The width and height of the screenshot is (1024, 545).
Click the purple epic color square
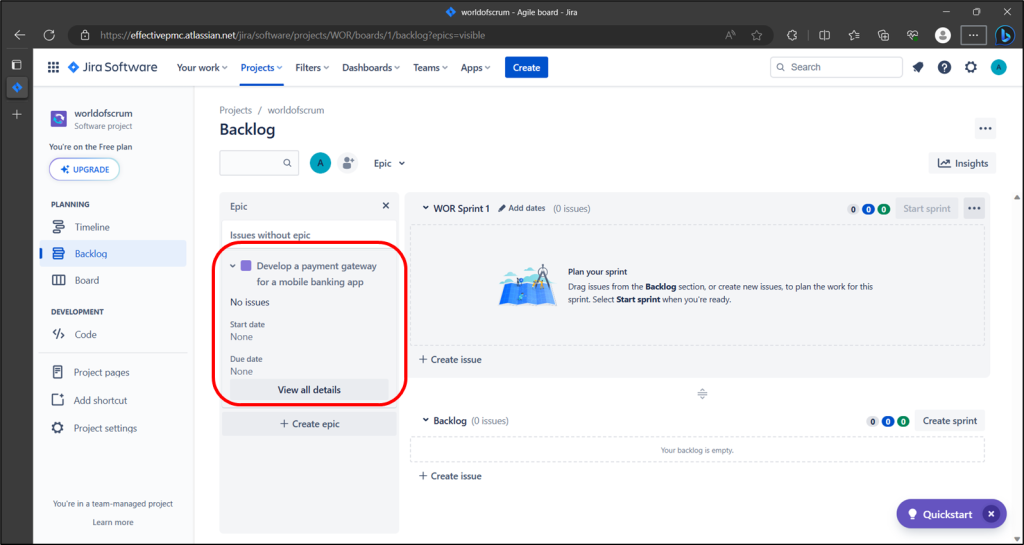point(246,266)
